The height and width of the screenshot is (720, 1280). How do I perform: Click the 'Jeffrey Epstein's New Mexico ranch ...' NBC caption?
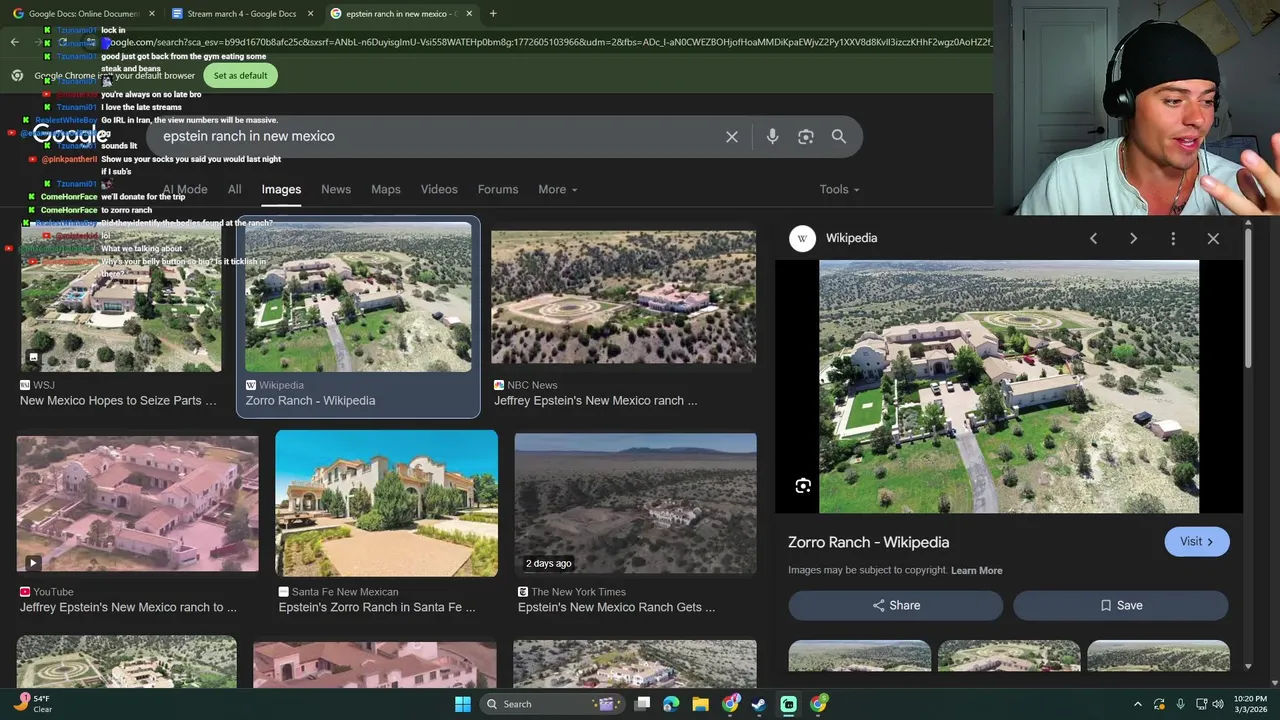coord(596,401)
